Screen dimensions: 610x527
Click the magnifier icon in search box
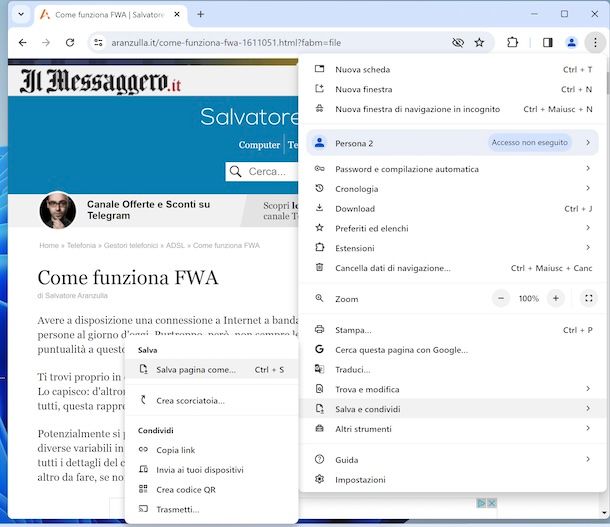pyautogui.click(x=235, y=172)
